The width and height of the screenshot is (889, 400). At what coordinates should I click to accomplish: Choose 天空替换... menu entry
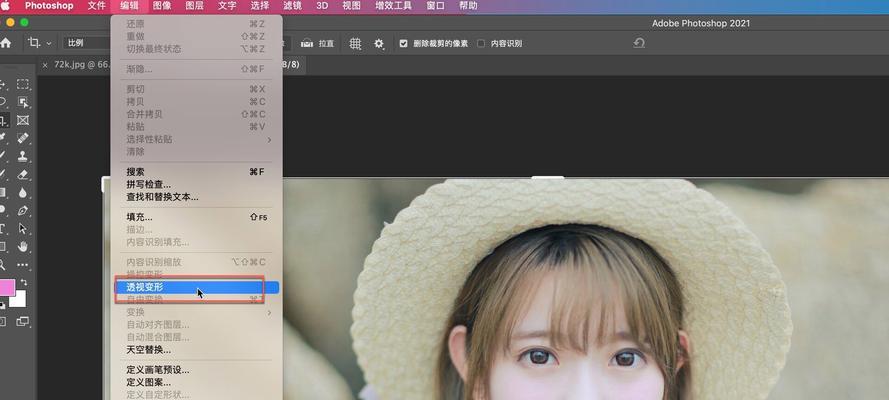pos(197,350)
